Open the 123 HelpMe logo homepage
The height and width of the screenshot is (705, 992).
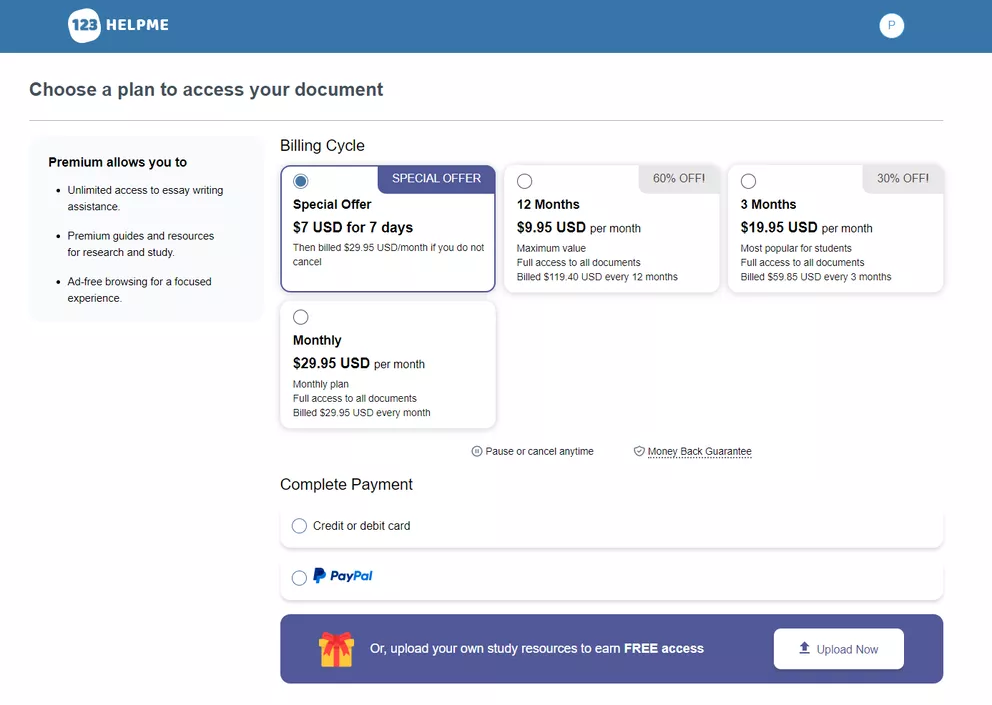coord(118,25)
